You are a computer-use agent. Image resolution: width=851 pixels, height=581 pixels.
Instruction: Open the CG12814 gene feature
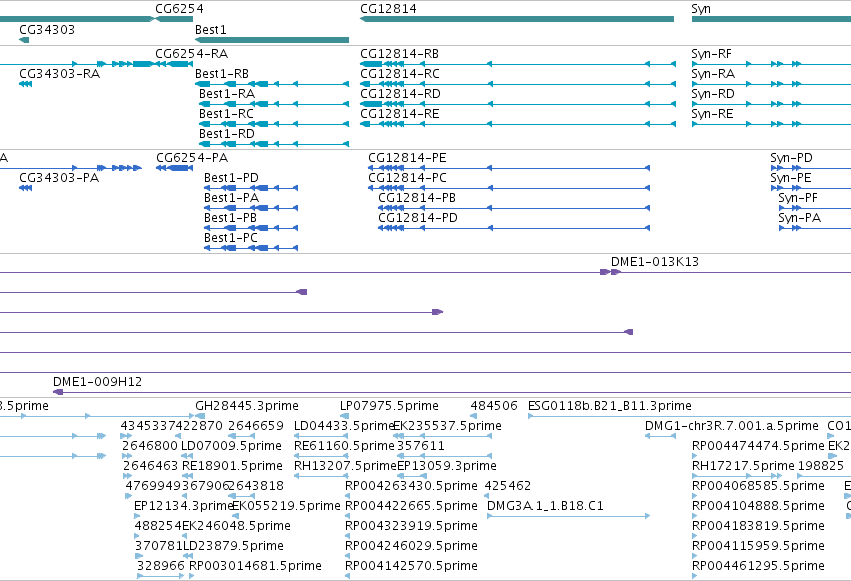pyautogui.click(x=517, y=19)
